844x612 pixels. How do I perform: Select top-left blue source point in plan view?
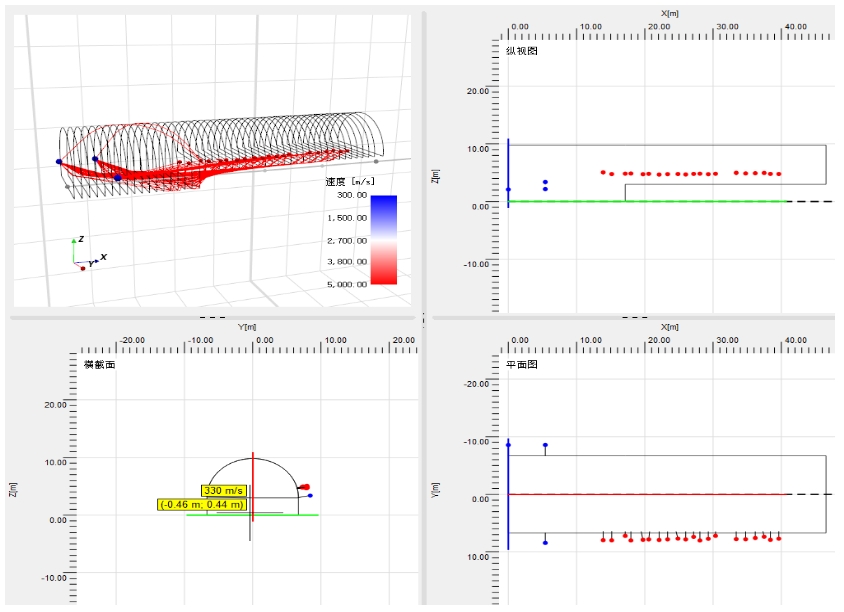click(x=508, y=445)
